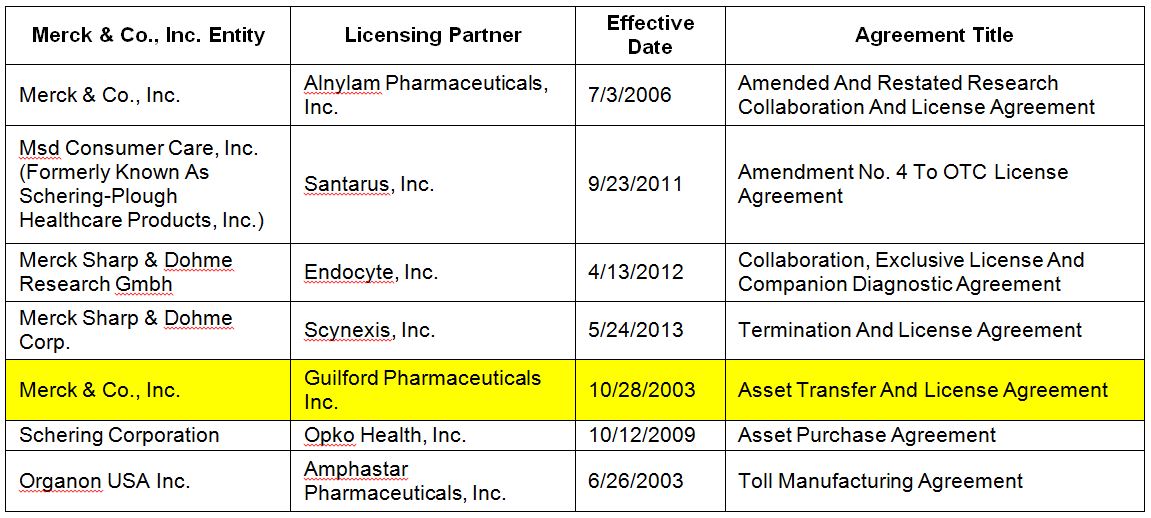
Task: Select the Licensing Partner column header
Action: [433, 36]
